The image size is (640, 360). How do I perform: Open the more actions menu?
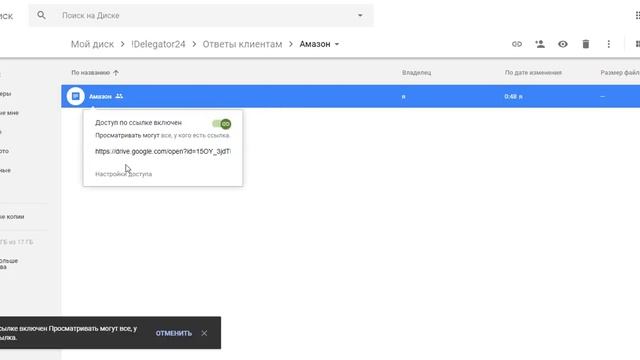[x=609, y=44]
